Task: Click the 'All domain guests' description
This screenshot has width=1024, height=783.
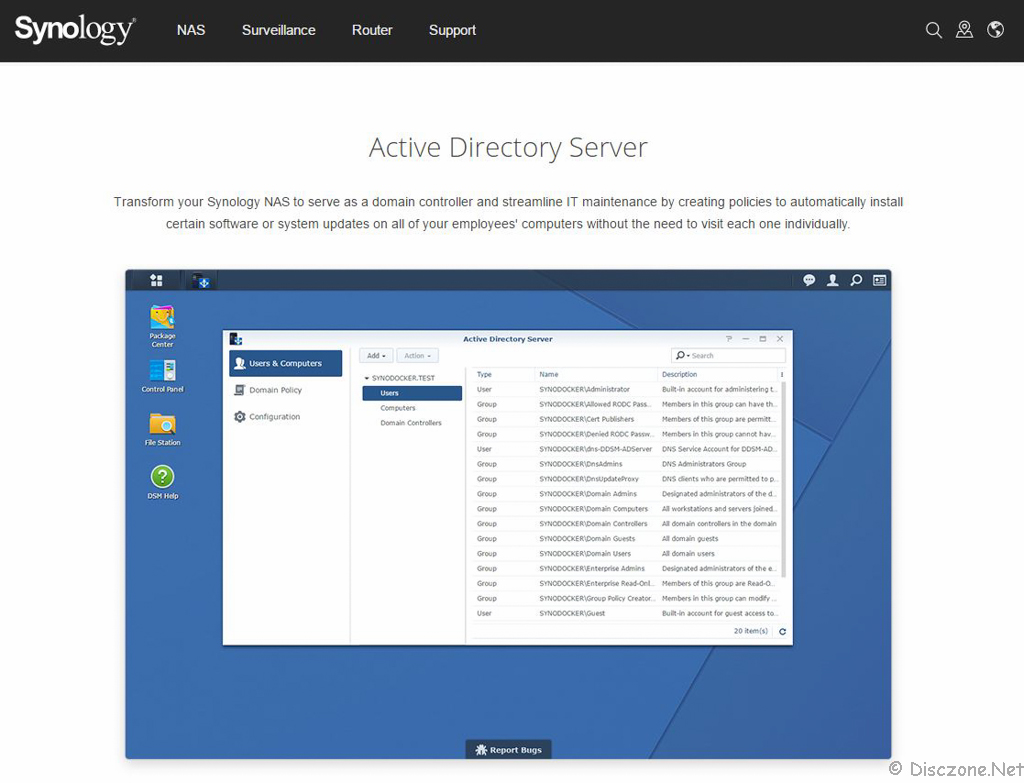Action: point(690,539)
